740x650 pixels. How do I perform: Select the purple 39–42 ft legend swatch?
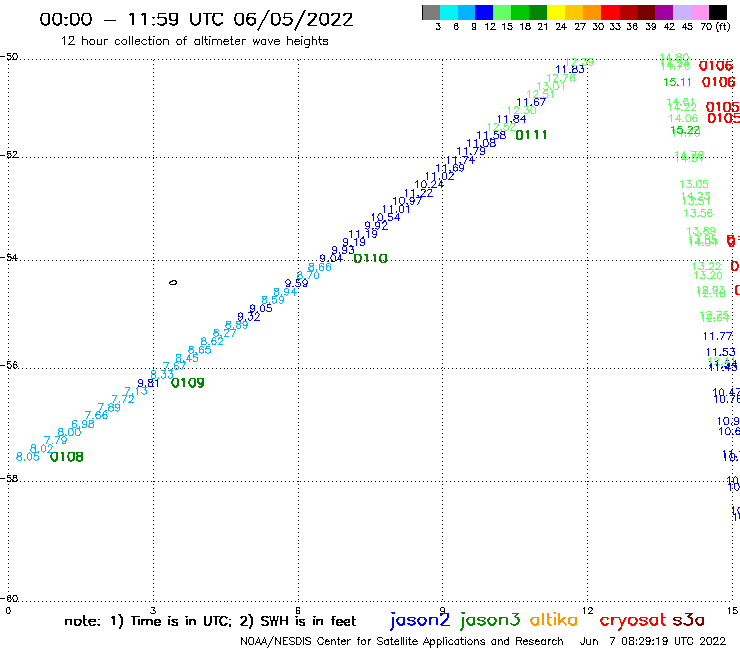tap(664, 12)
